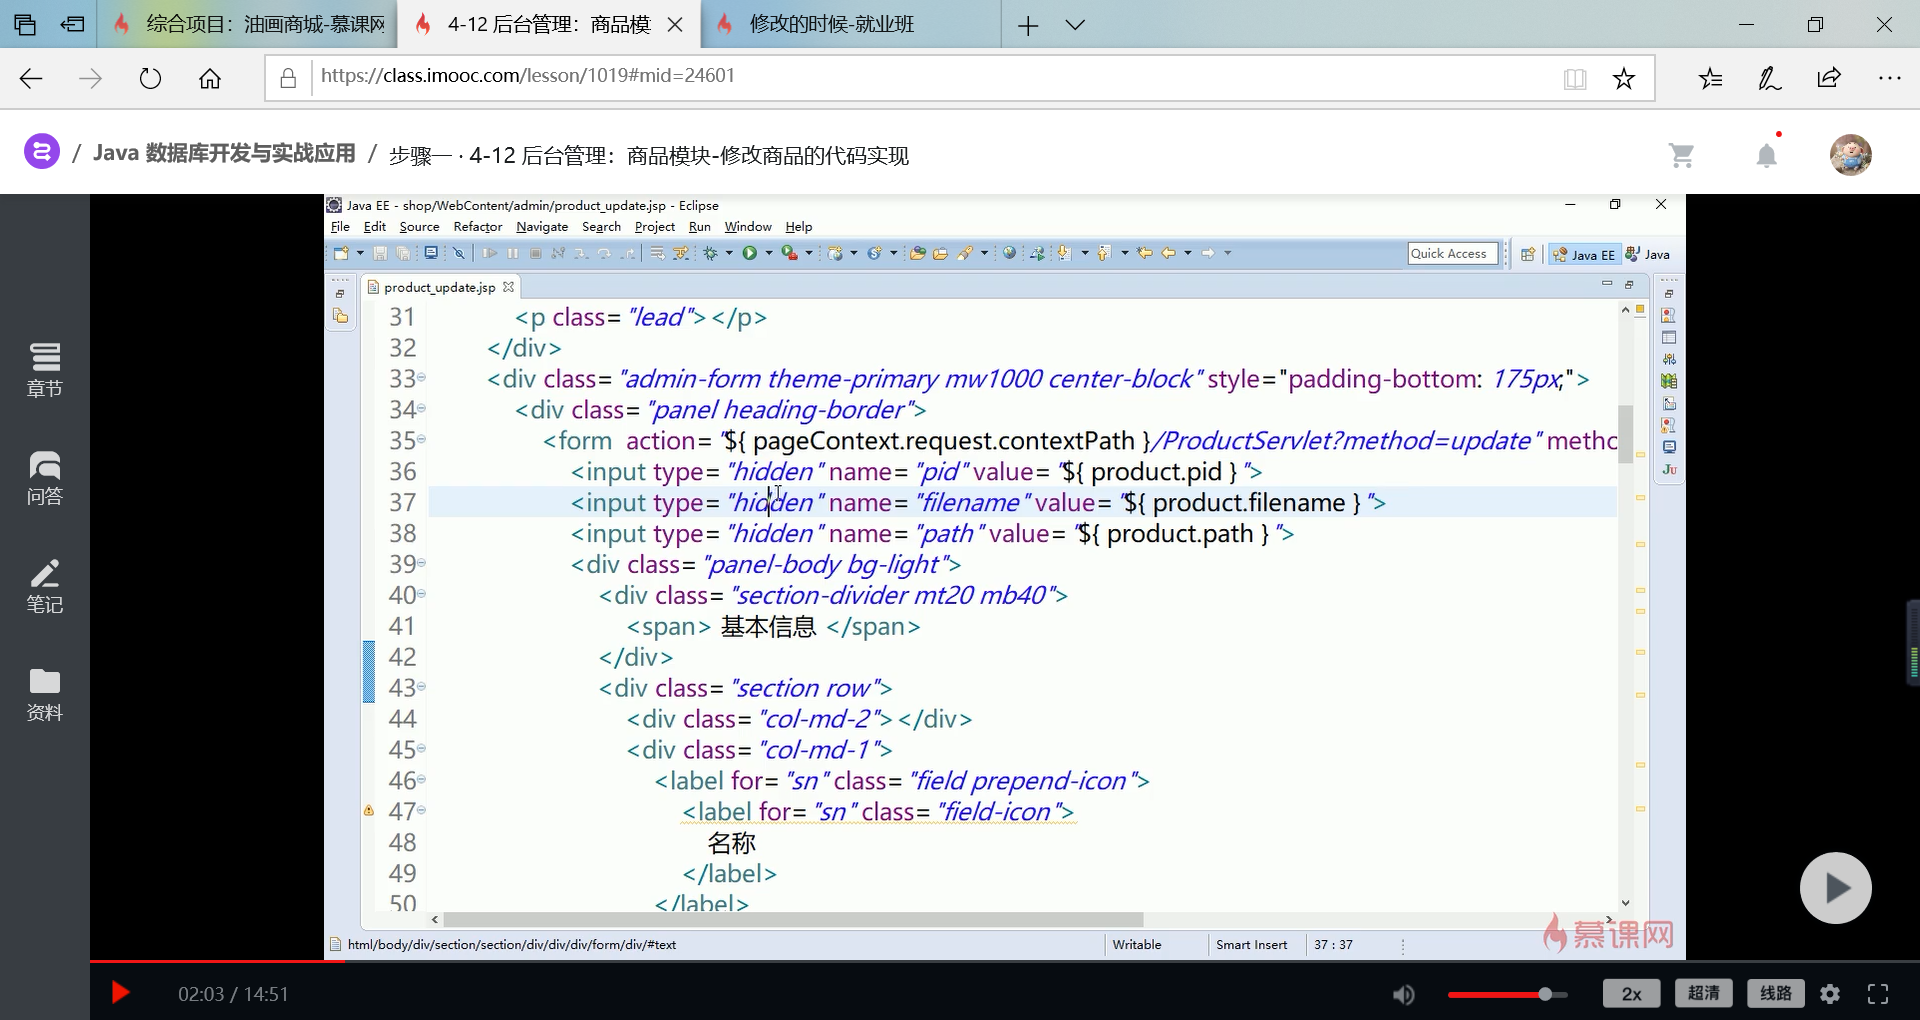1920x1020 pixels.
Task: Click the Java EE perspective button
Action: pos(1584,254)
